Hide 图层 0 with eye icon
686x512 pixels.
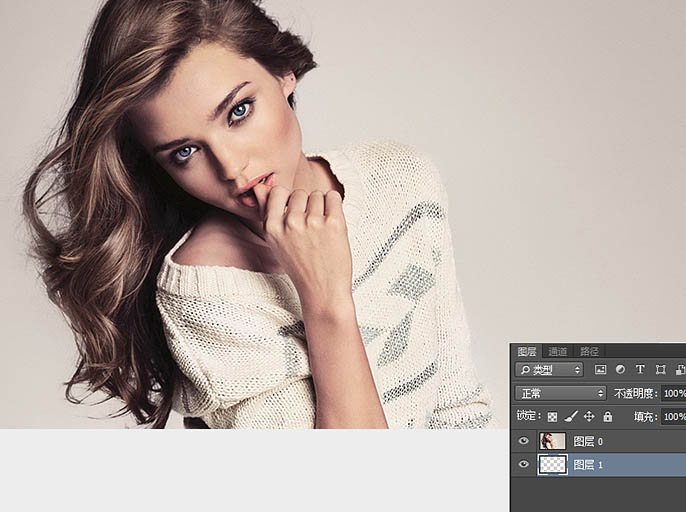(x=523, y=441)
